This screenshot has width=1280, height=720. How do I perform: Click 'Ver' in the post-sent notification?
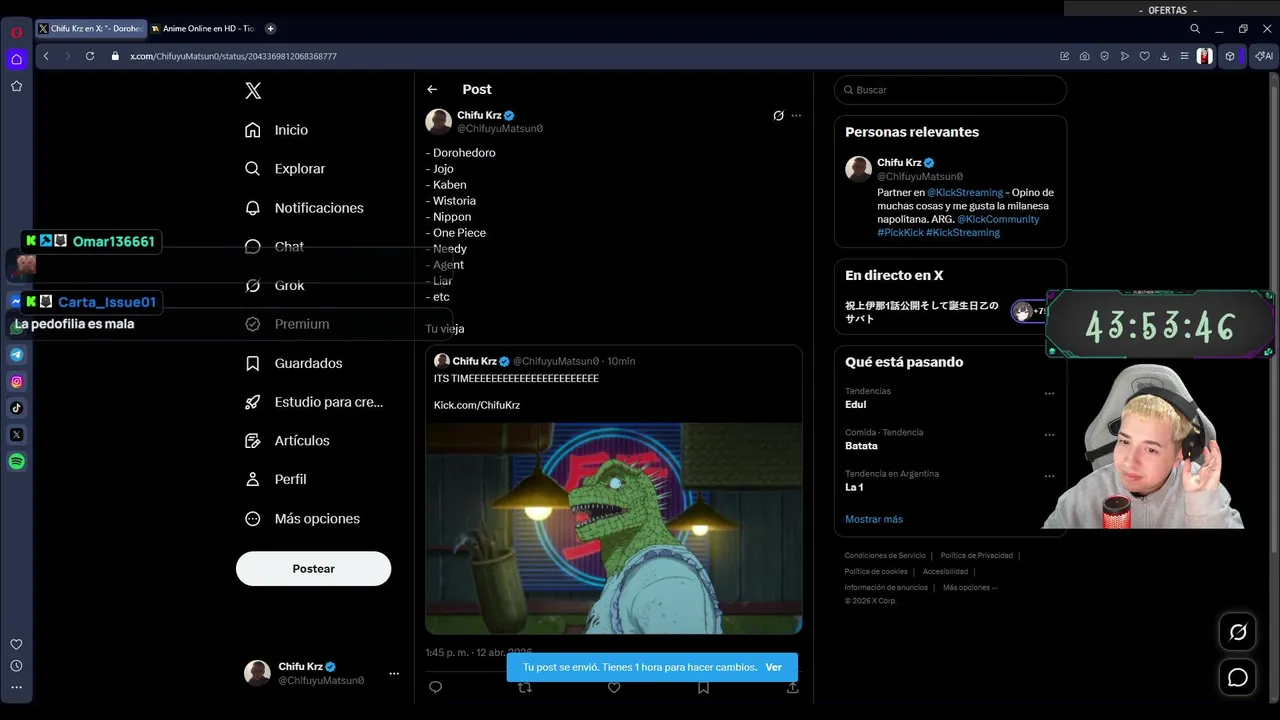click(x=774, y=667)
